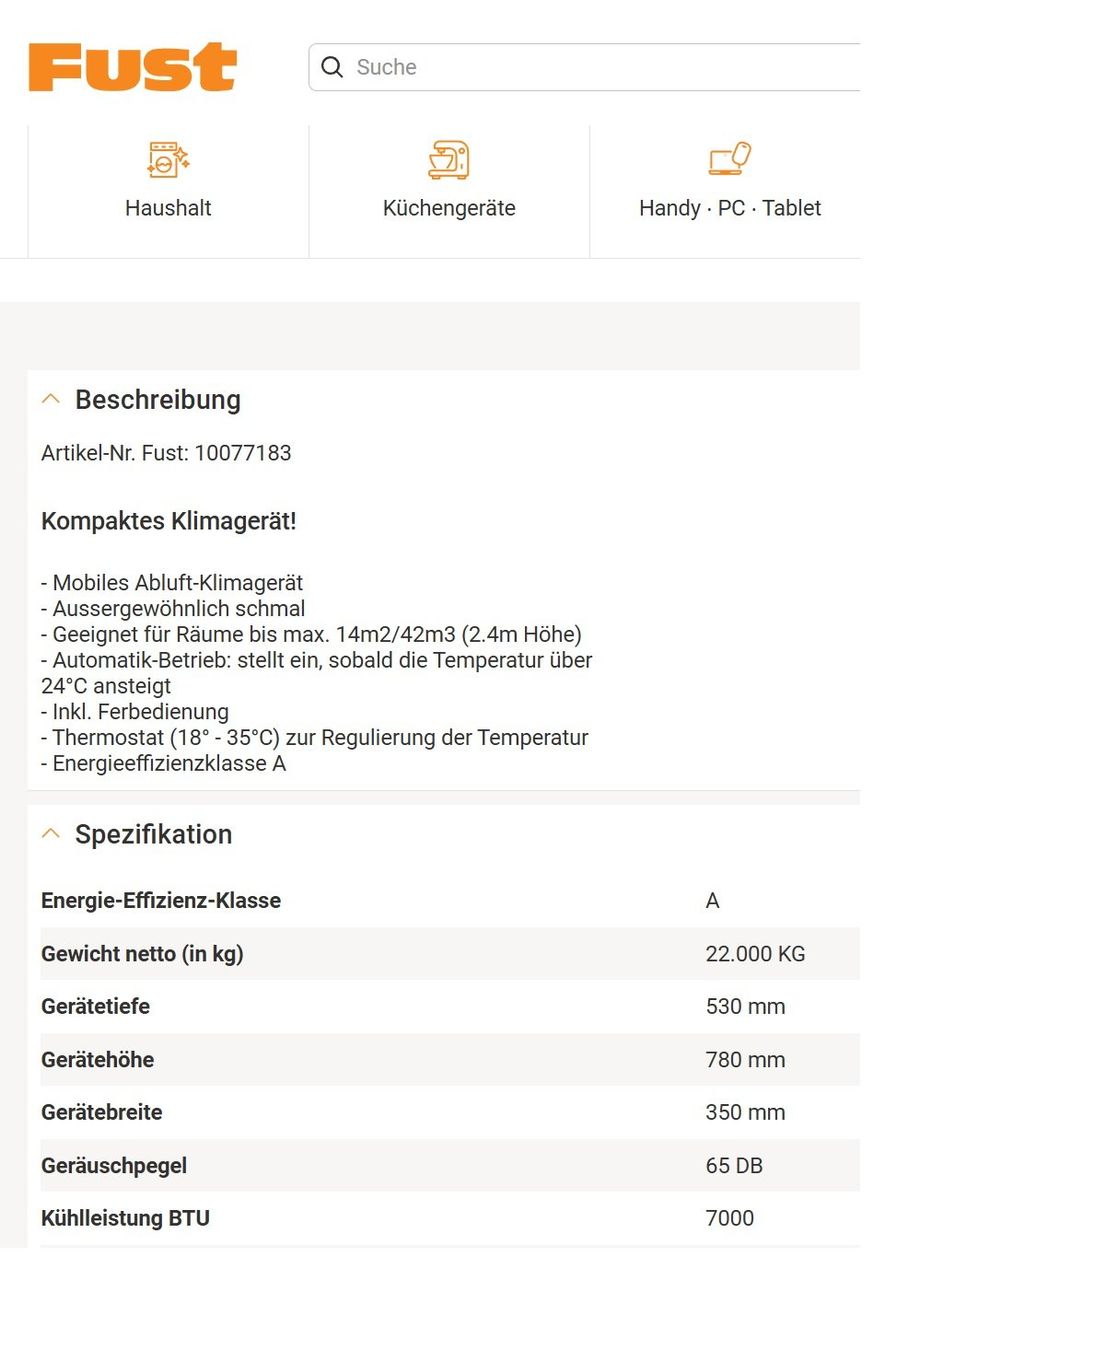Focus the Suche search field

584,67
